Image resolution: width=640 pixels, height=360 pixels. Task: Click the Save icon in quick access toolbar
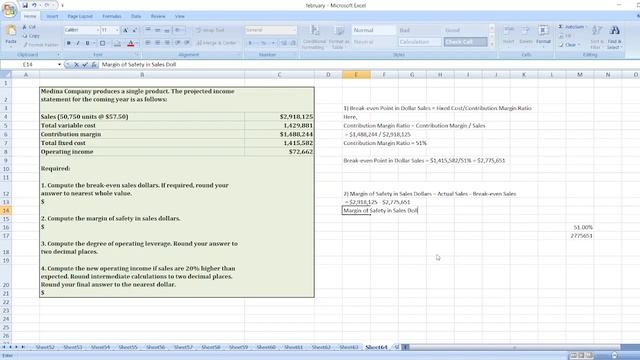25,5
